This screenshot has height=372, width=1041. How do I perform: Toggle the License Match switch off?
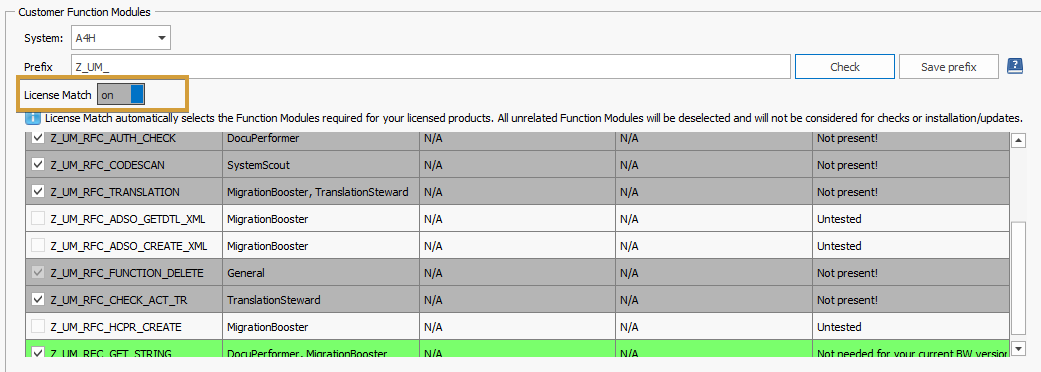(x=121, y=94)
